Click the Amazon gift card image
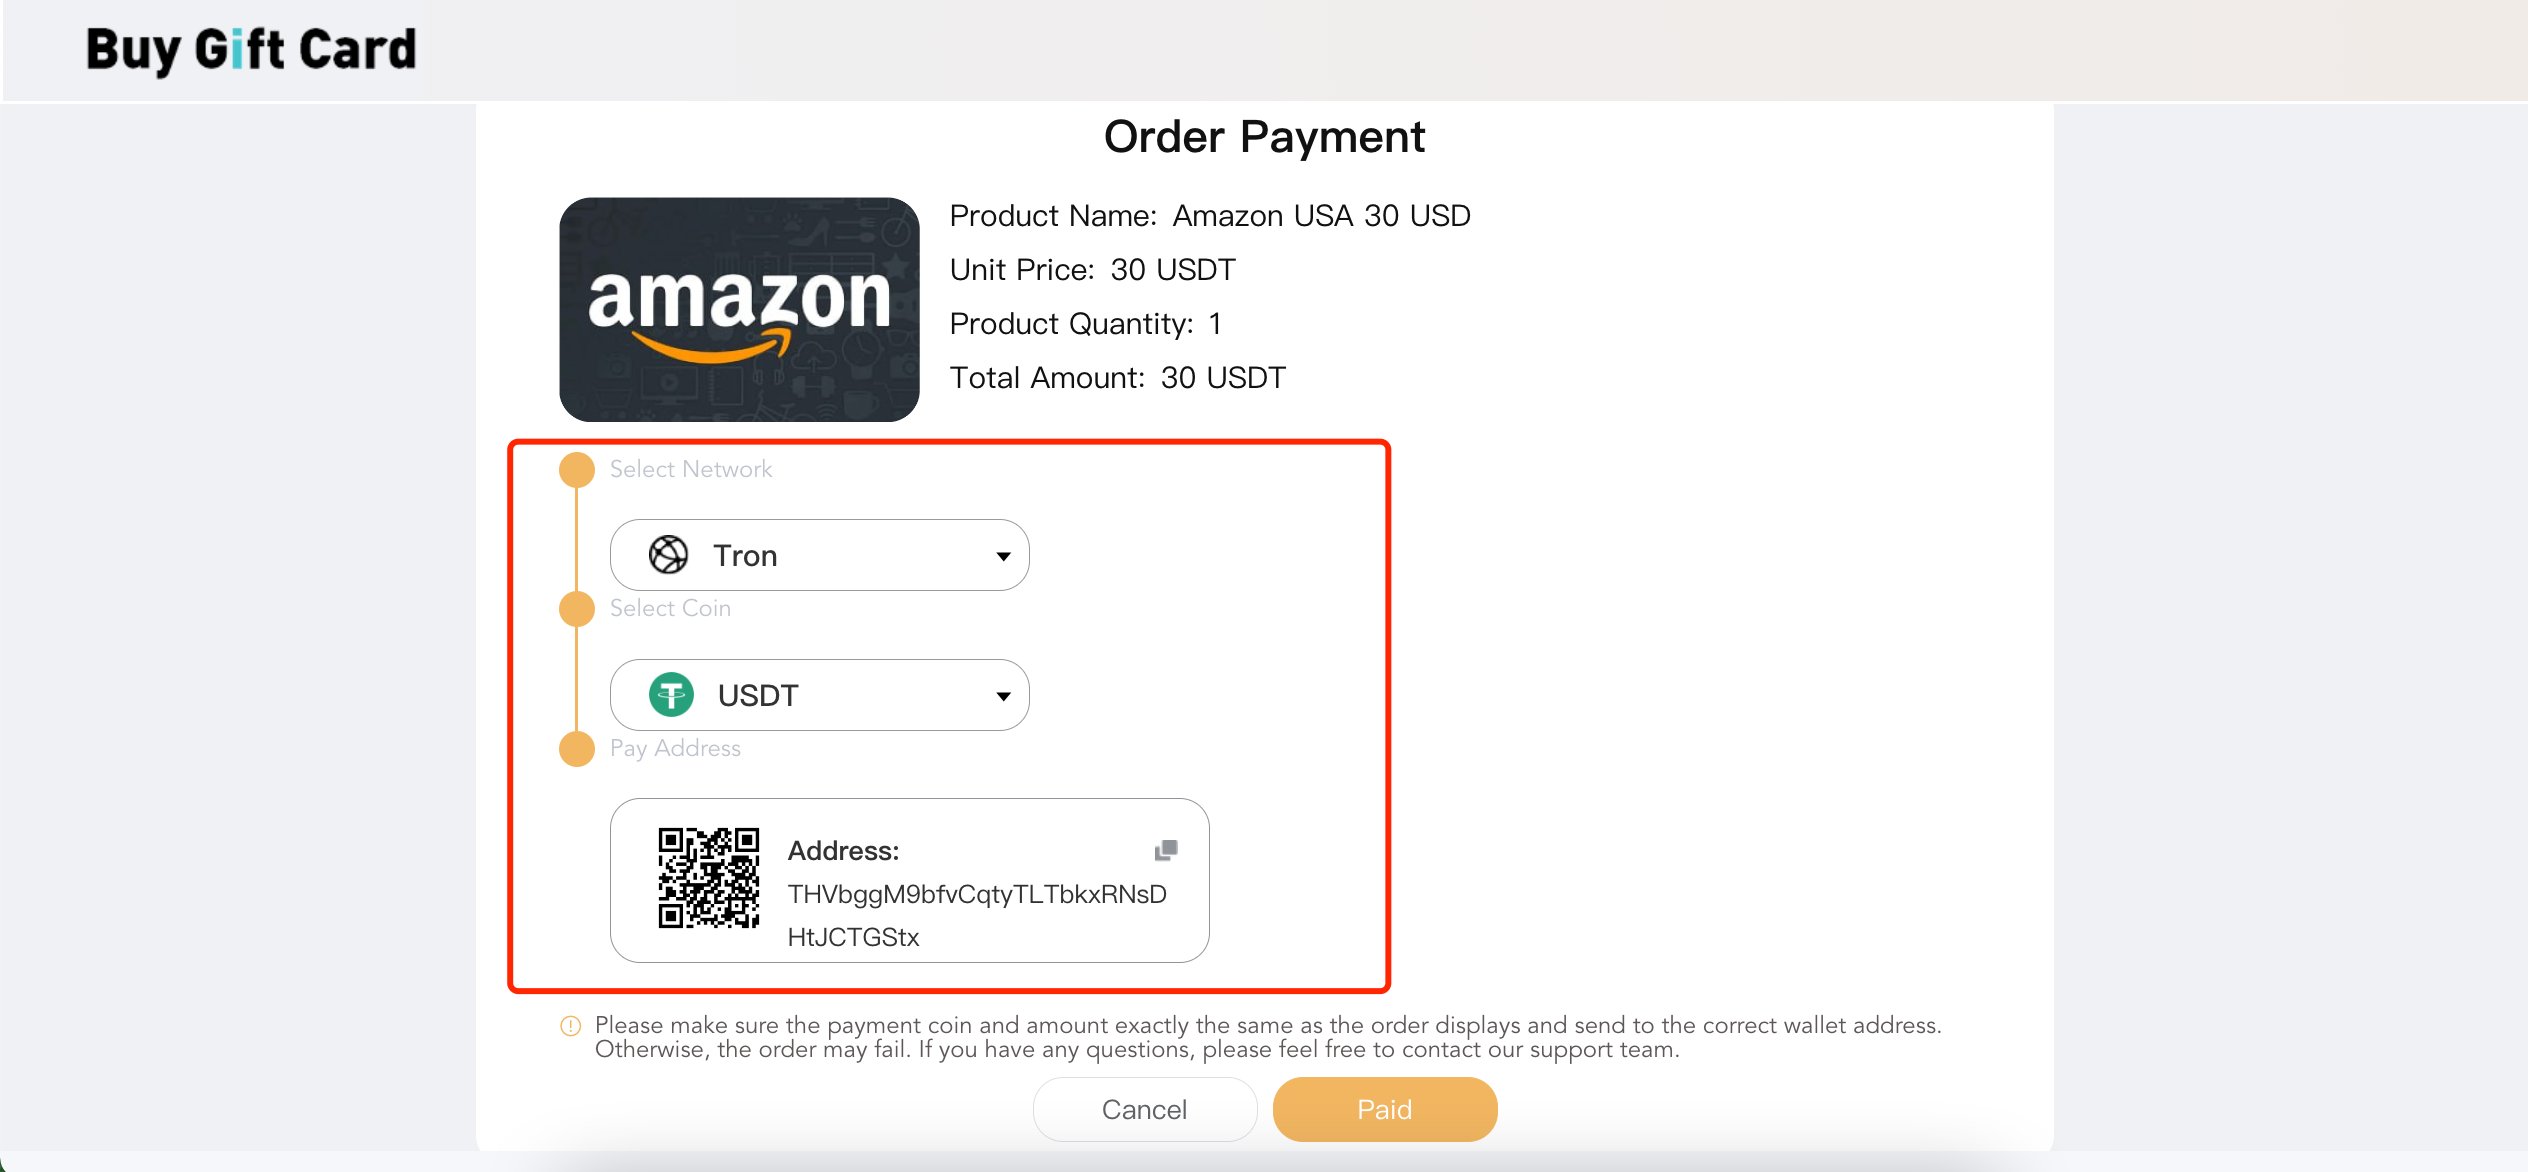2528x1172 pixels. tap(739, 309)
